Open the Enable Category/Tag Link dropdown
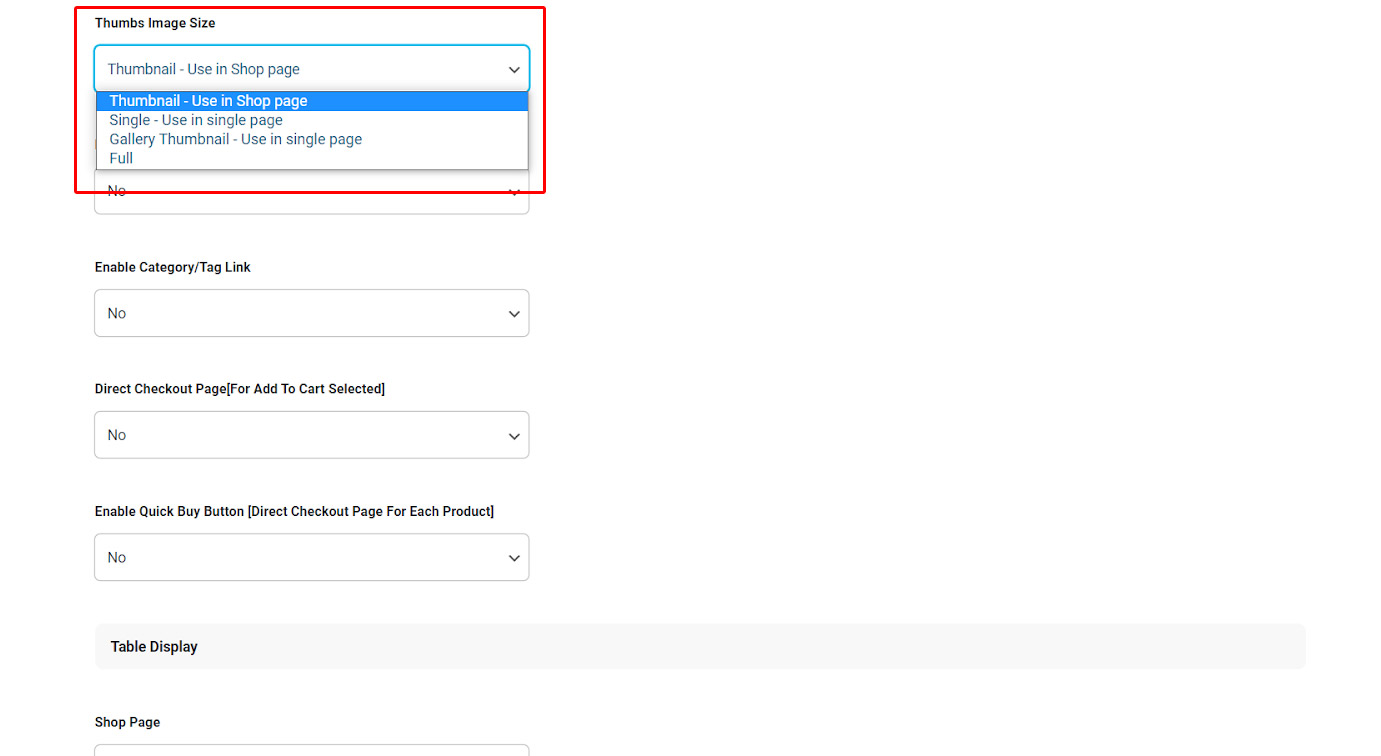The width and height of the screenshot is (1381, 756). pos(300,313)
